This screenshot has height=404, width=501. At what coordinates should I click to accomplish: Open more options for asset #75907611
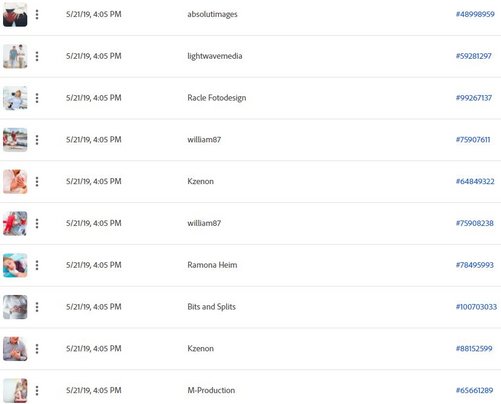click(37, 140)
